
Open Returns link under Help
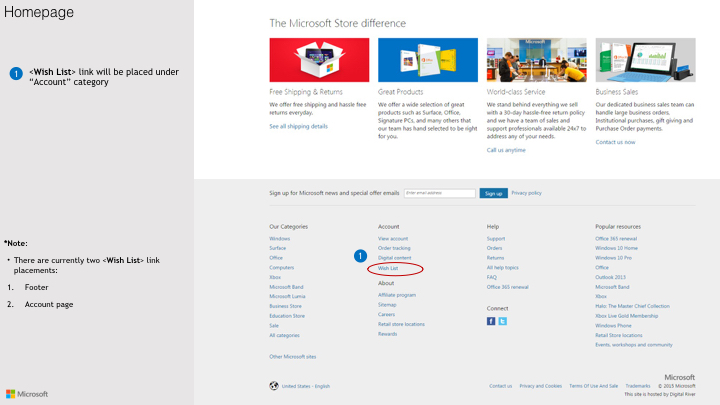(x=495, y=258)
